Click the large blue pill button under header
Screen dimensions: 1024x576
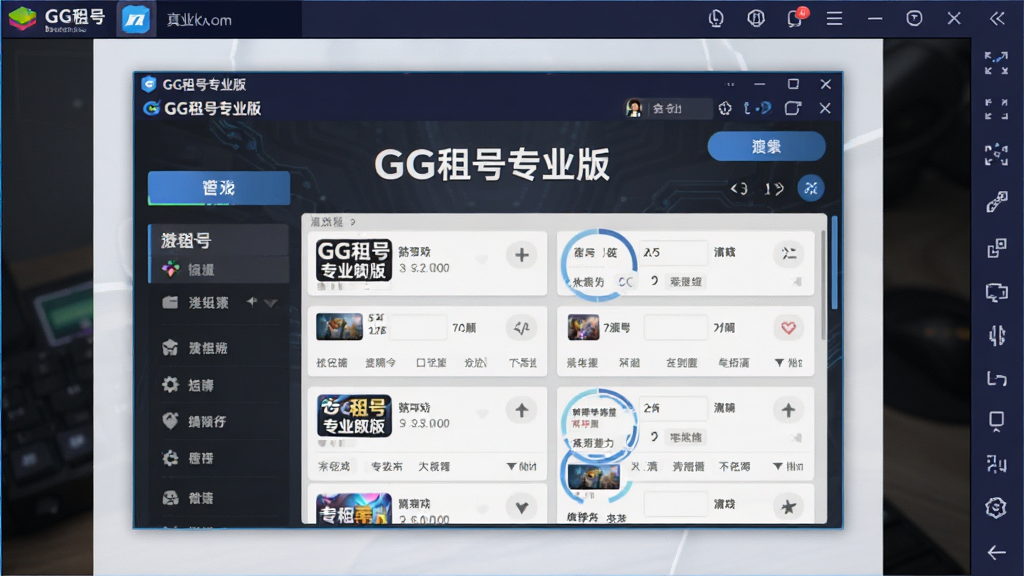[766, 146]
